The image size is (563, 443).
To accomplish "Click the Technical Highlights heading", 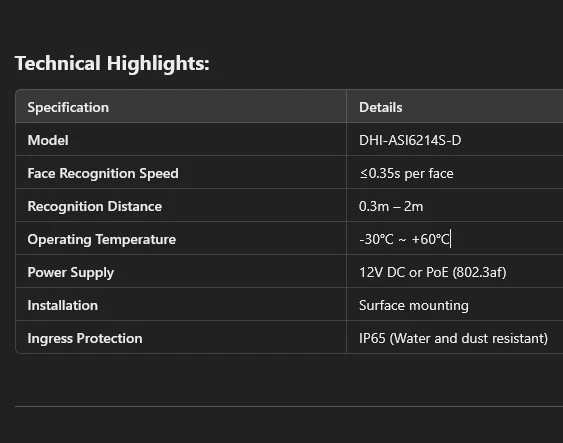I will tap(112, 64).
